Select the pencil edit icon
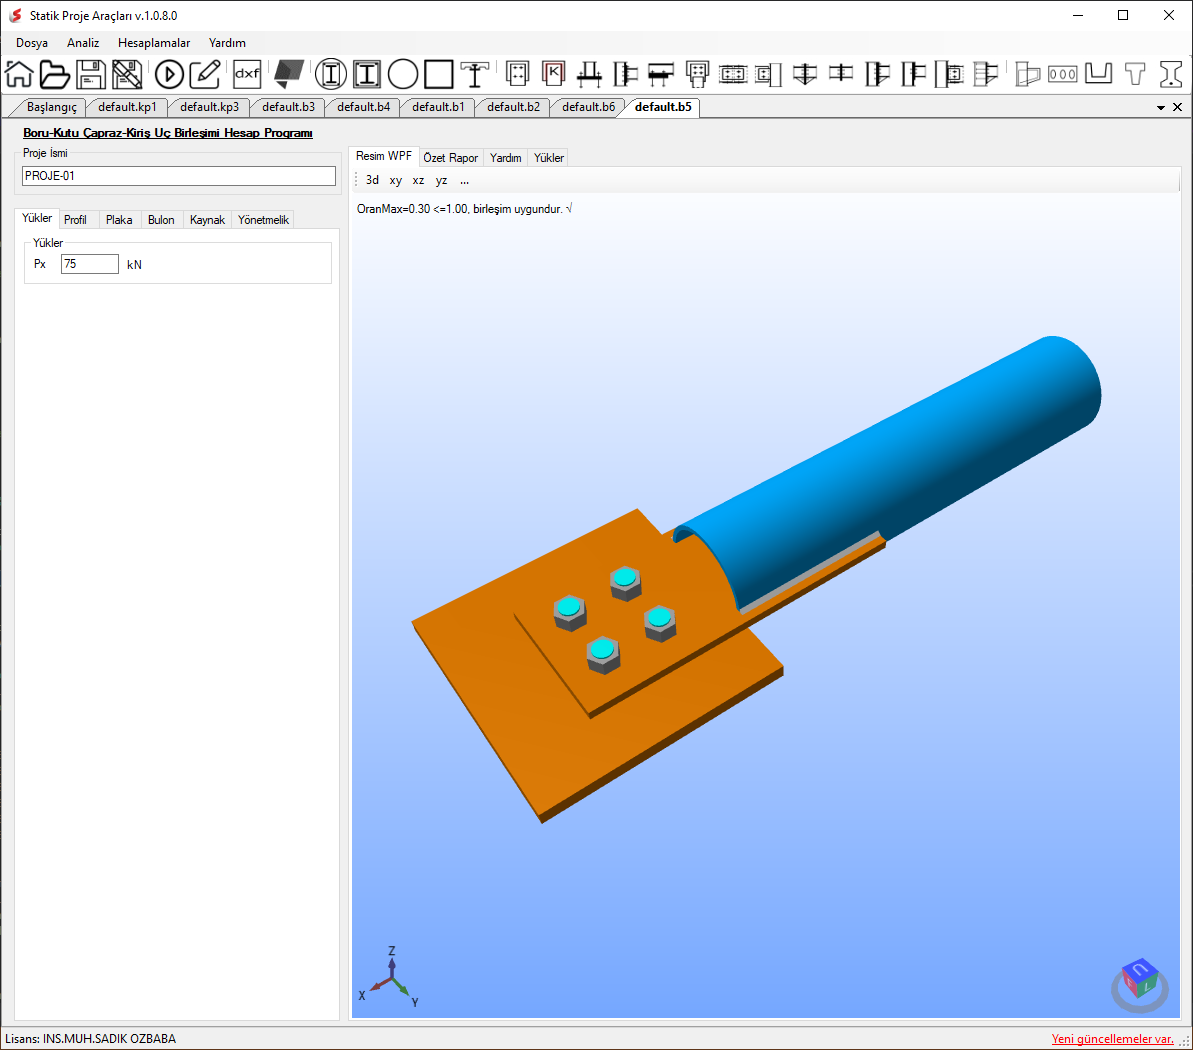Image resolution: width=1193 pixels, height=1050 pixels. (x=205, y=74)
